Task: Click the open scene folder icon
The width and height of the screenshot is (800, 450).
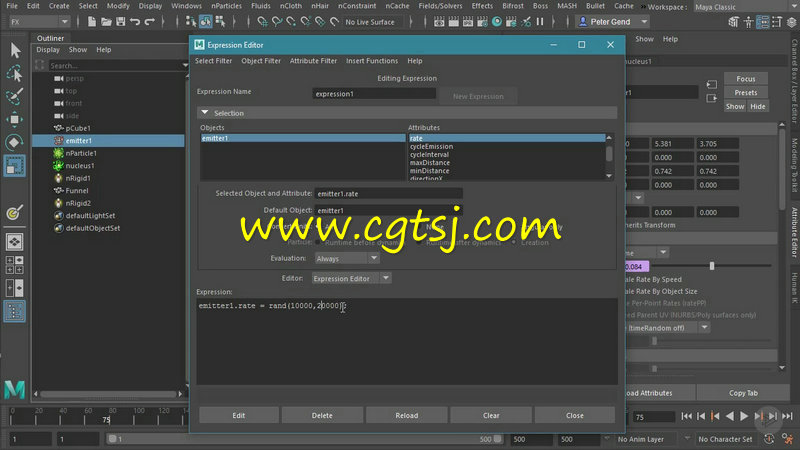Action: (106, 22)
